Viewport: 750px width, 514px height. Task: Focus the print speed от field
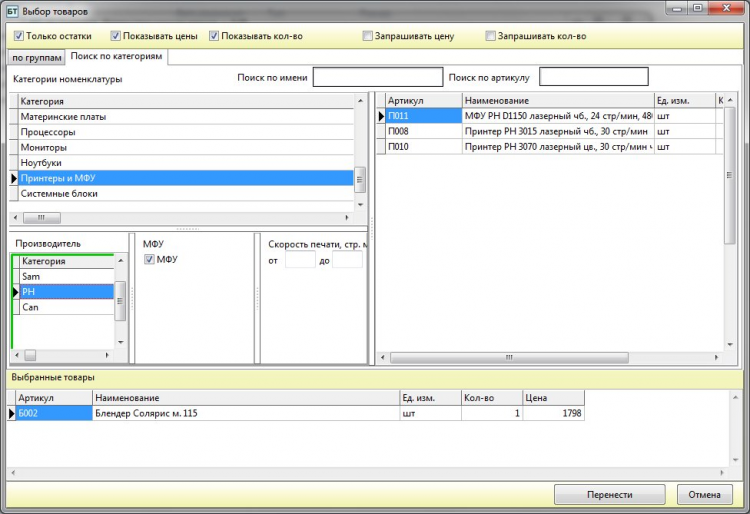pos(300,261)
